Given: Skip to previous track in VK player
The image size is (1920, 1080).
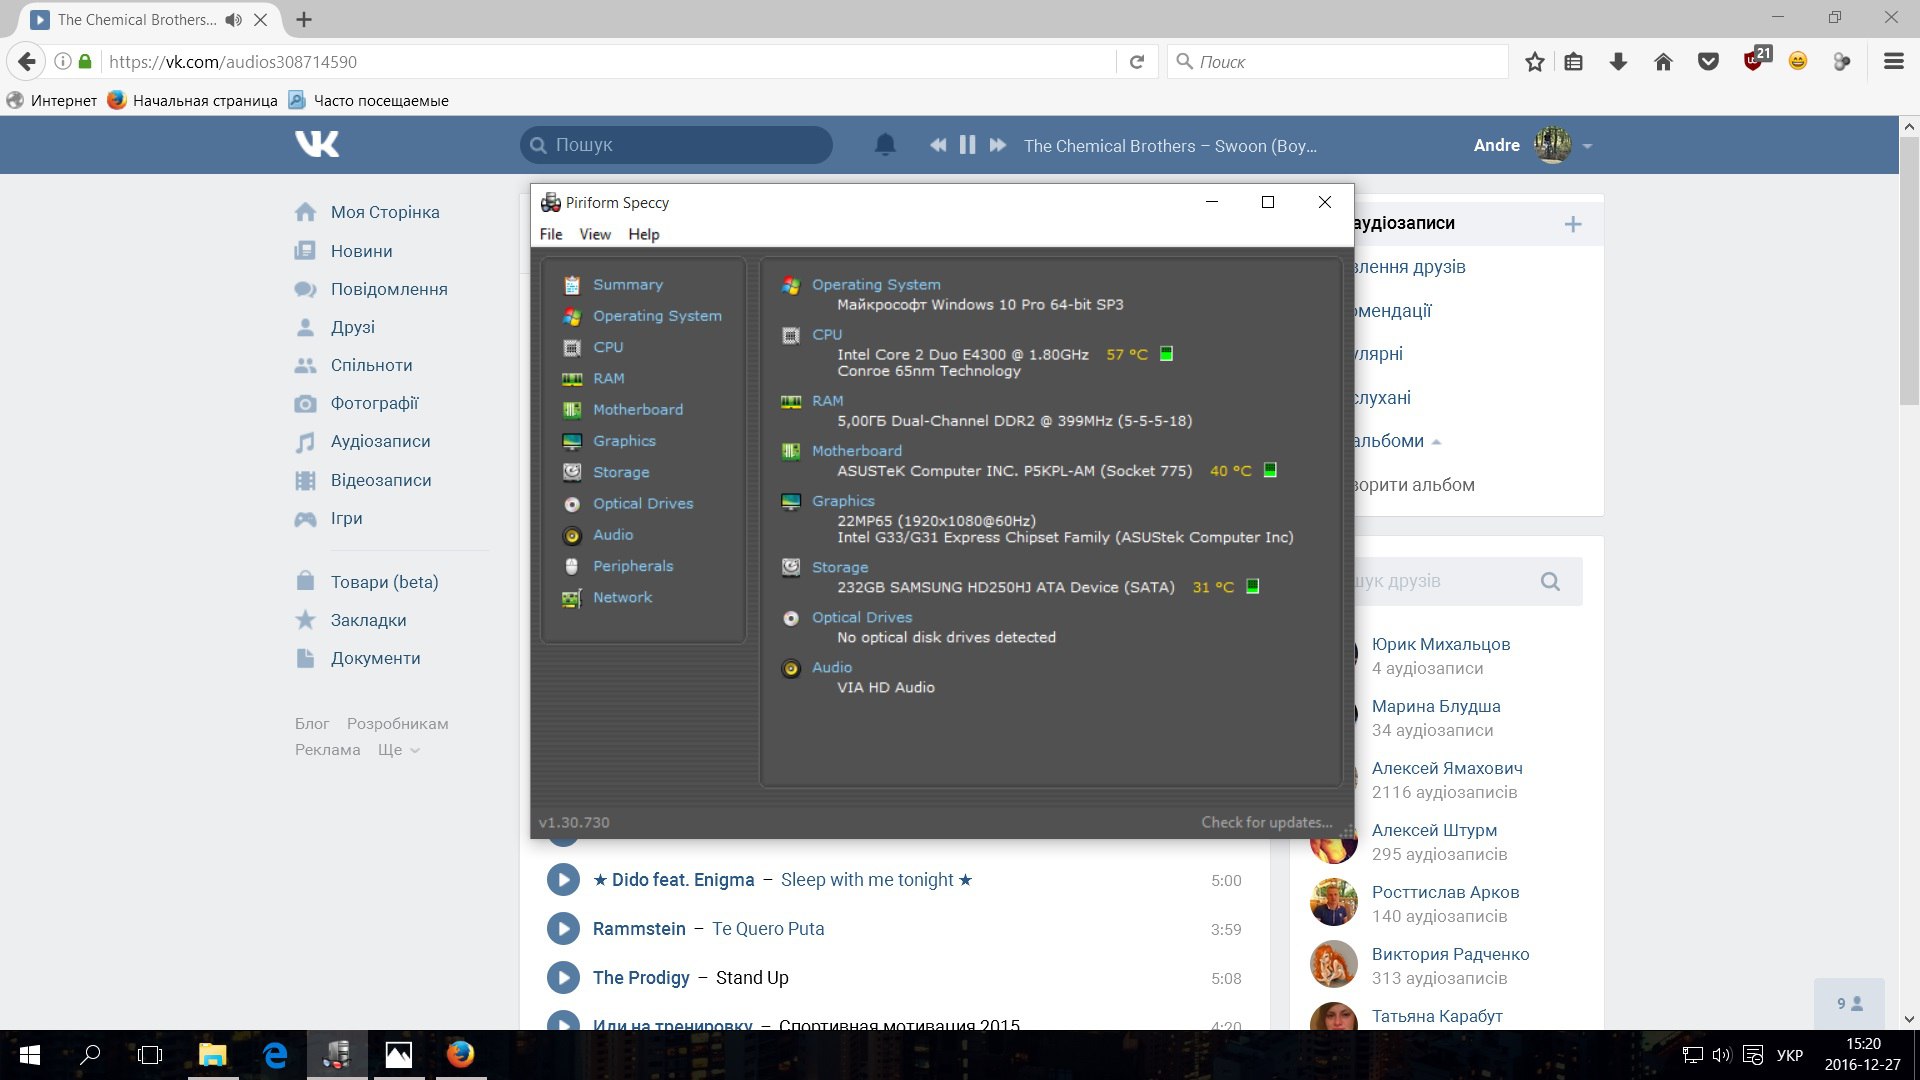Looking at the screenshot, I should [938, 145].
